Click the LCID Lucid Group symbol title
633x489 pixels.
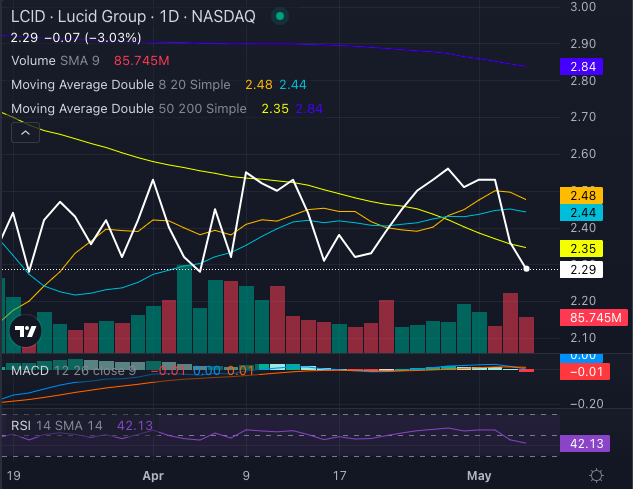(x=133, y=17)
